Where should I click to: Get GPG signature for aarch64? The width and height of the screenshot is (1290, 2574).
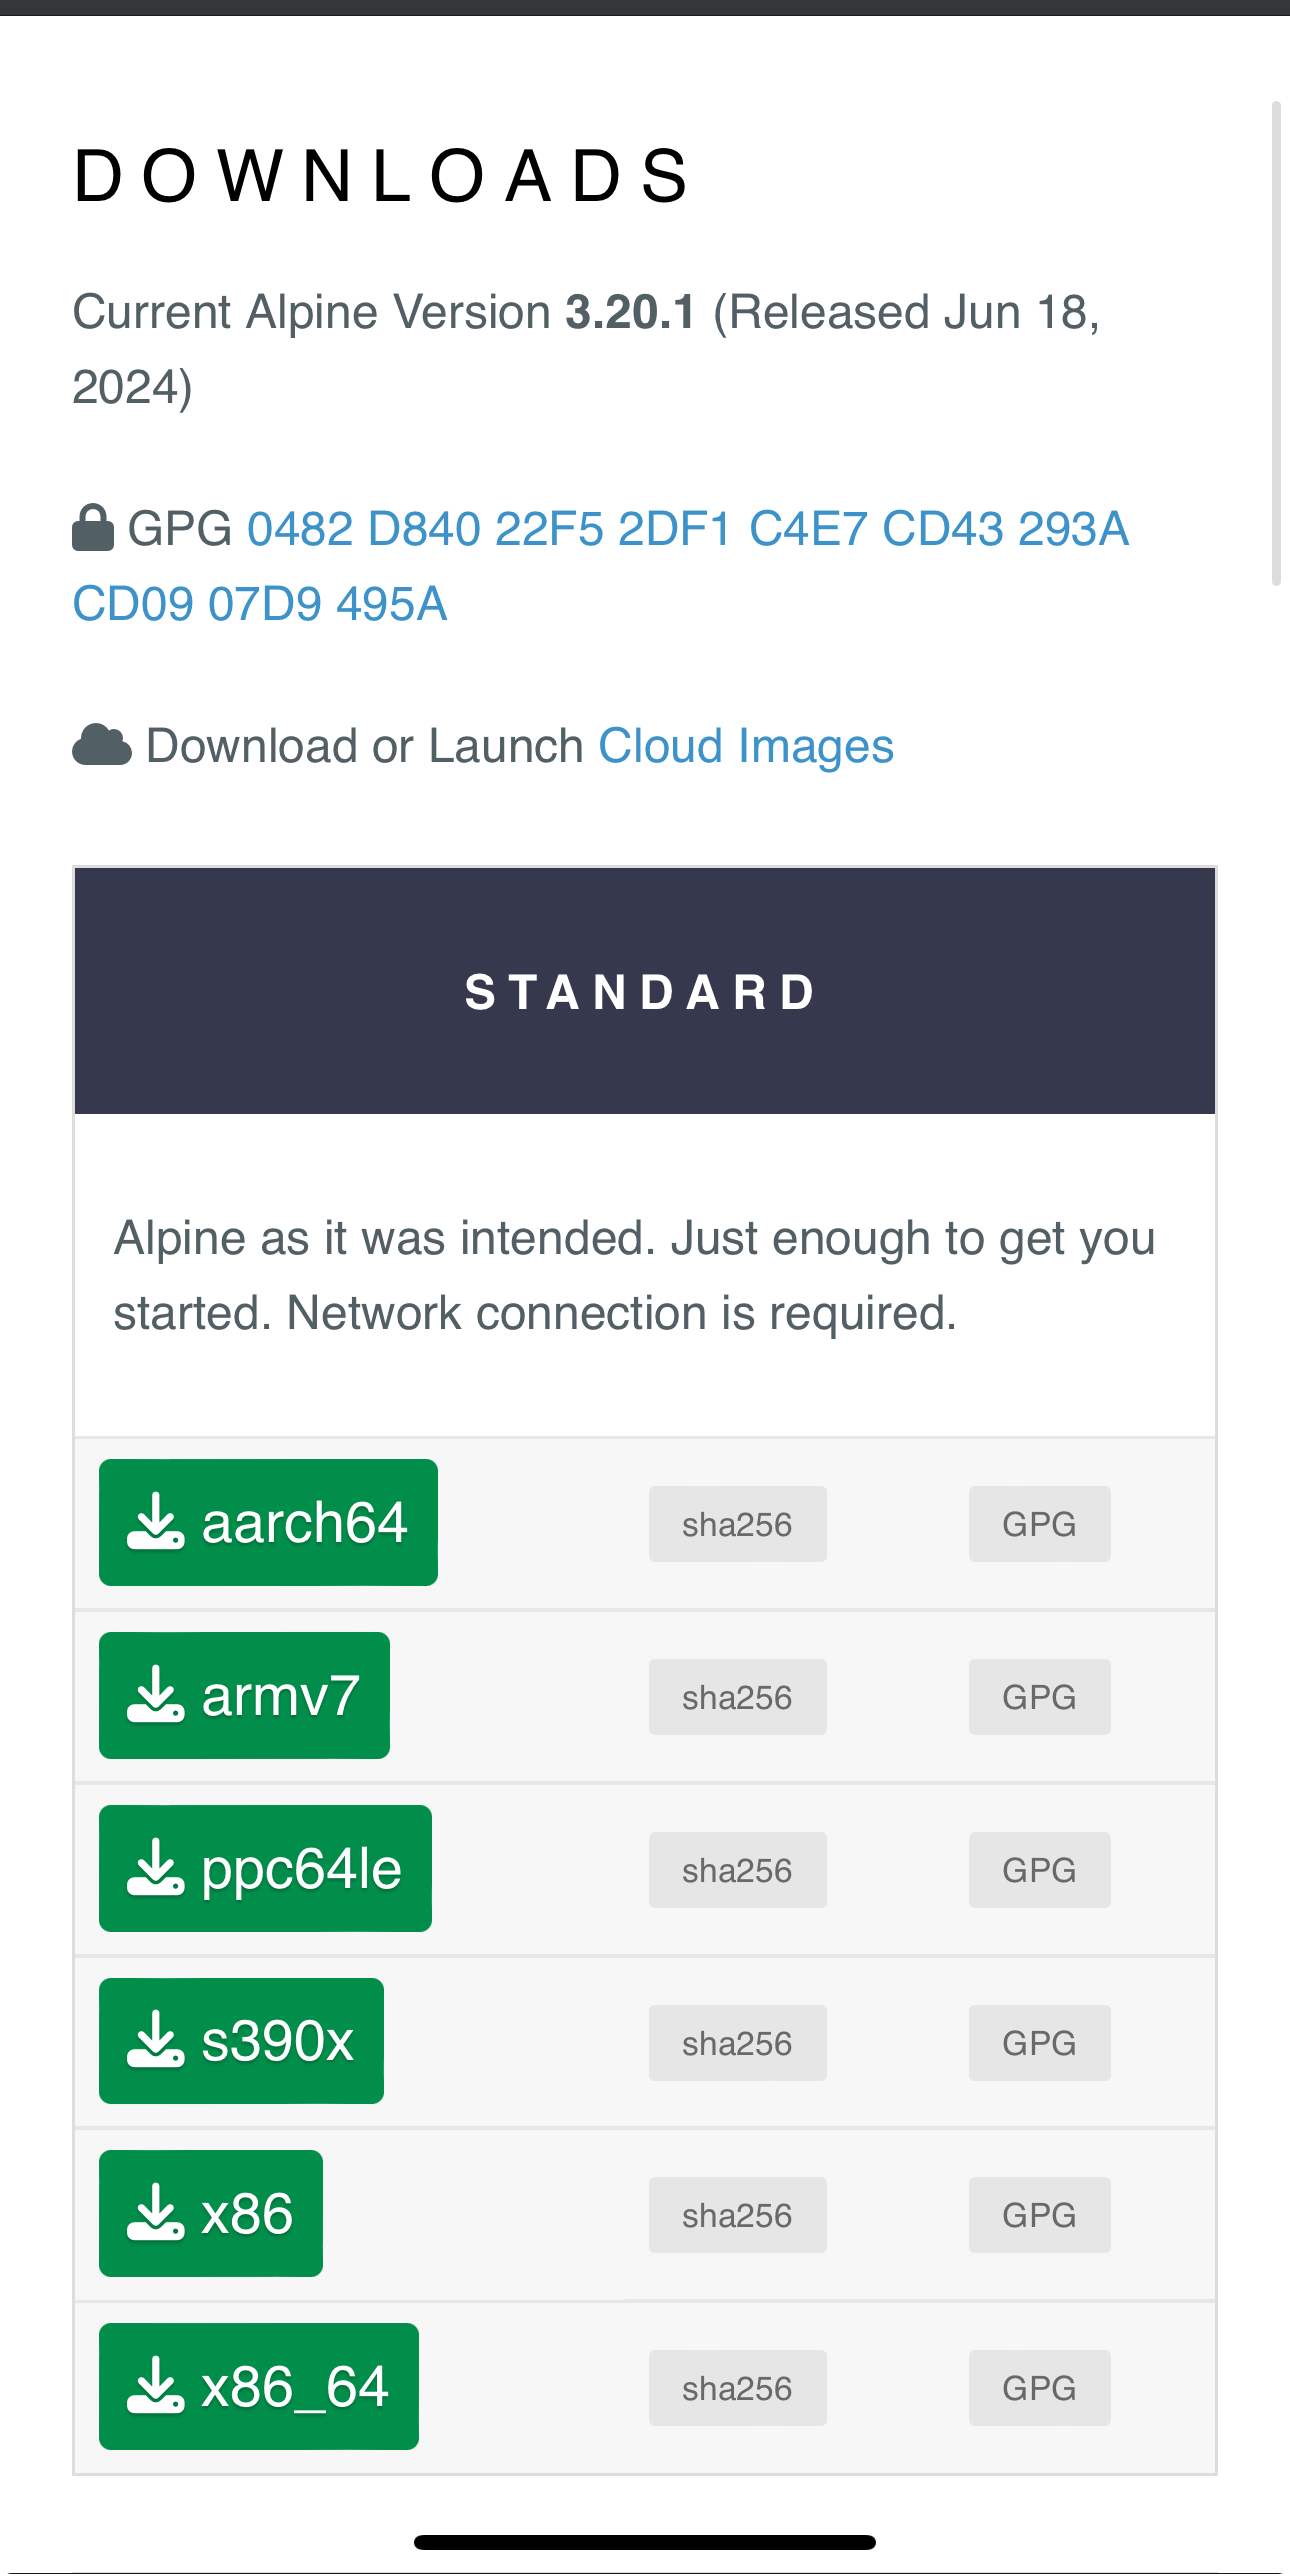pyautogui.click(x=1040, y=1524)
